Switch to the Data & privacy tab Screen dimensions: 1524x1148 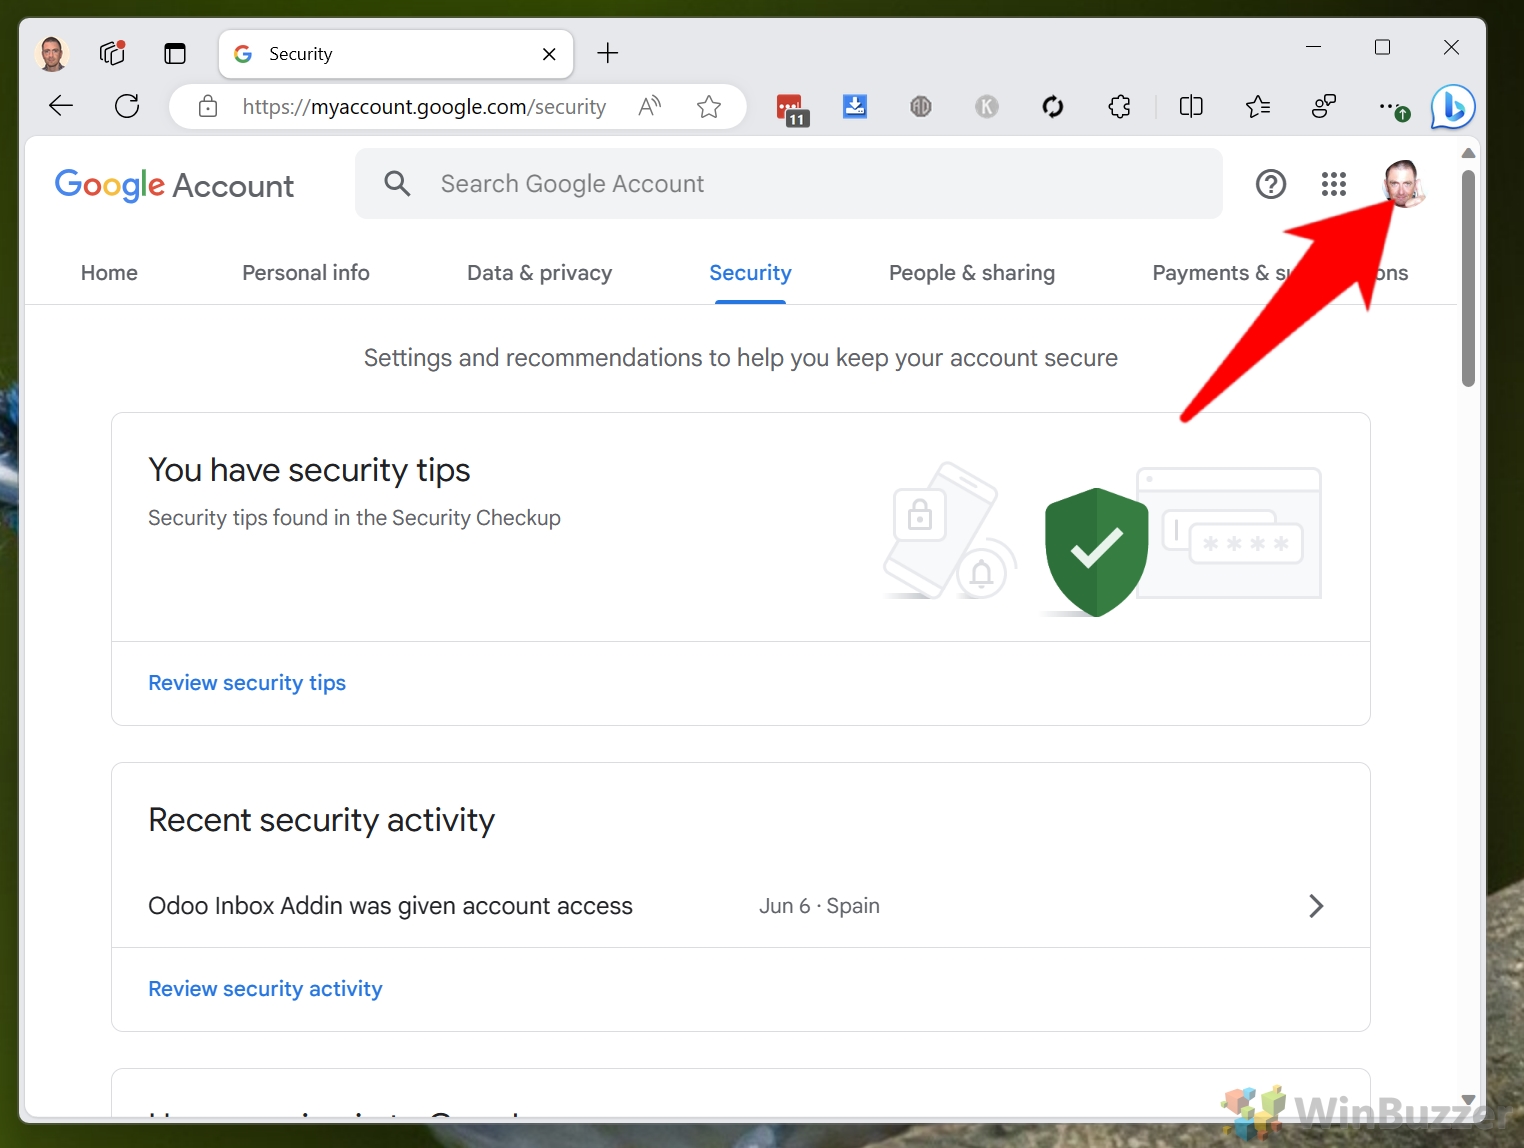click(540, 273)
